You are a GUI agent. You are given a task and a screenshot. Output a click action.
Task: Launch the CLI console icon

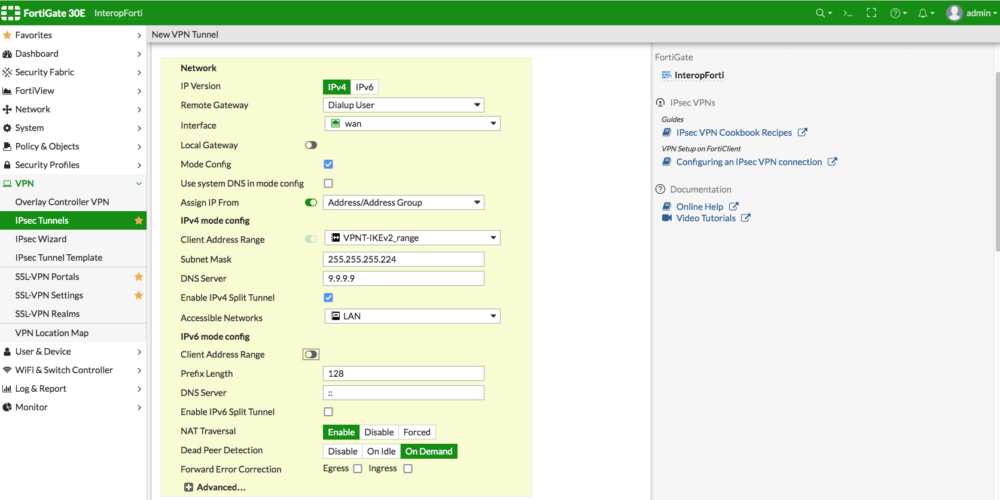point(848,13)
